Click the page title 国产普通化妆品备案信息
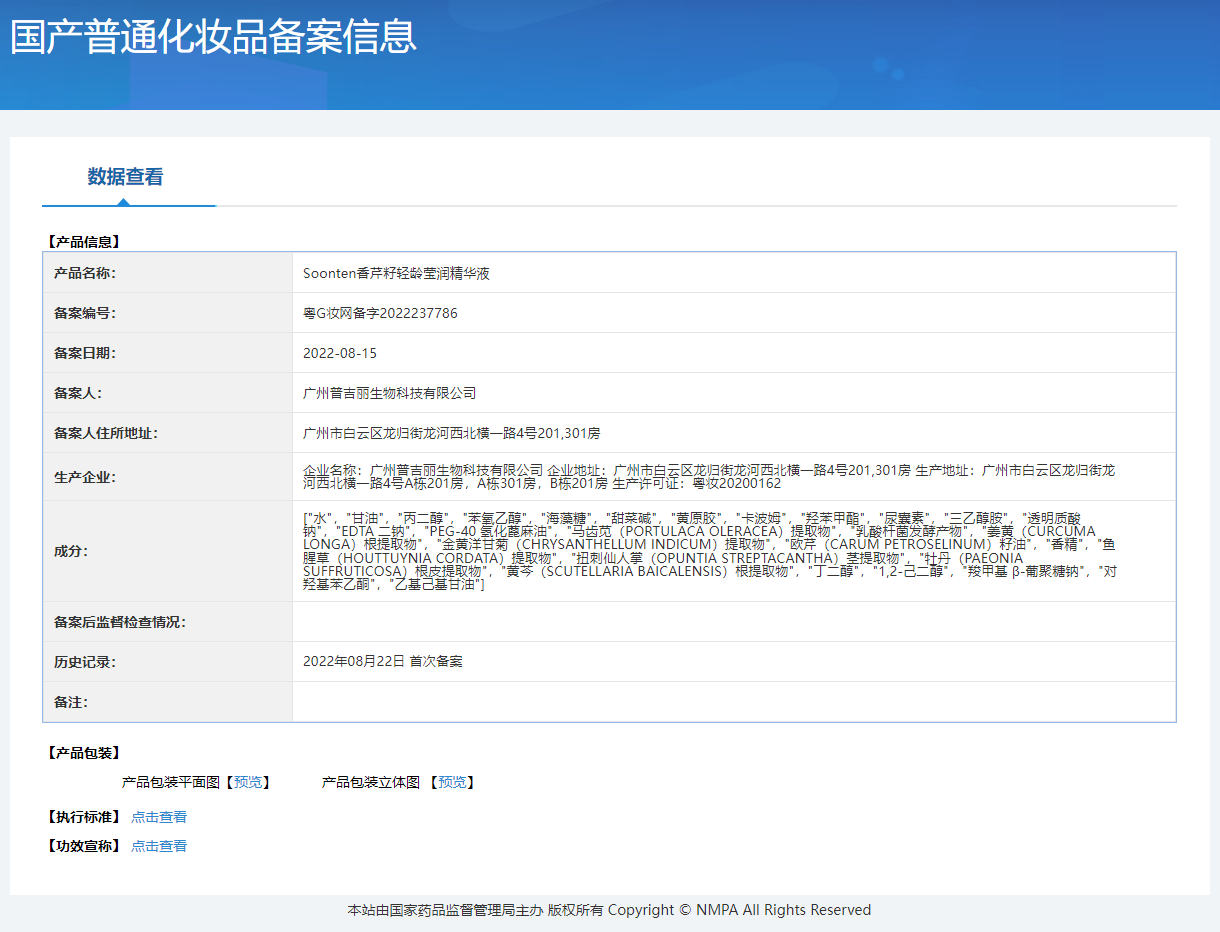The width and height of the screenshot is (1220, 932). (213, 37)
